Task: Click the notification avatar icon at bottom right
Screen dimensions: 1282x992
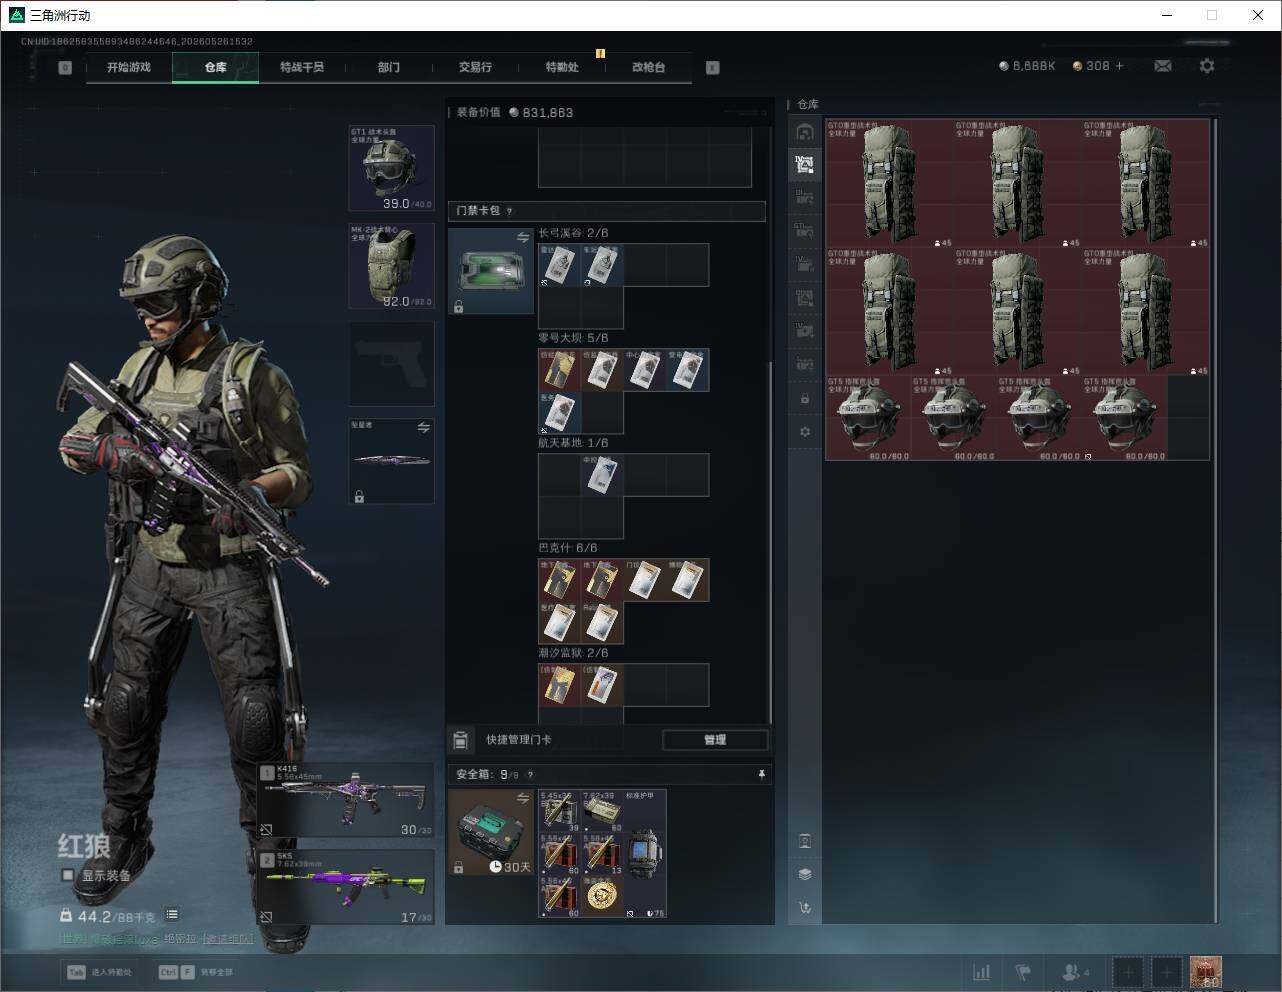Action: [1205, 972]
